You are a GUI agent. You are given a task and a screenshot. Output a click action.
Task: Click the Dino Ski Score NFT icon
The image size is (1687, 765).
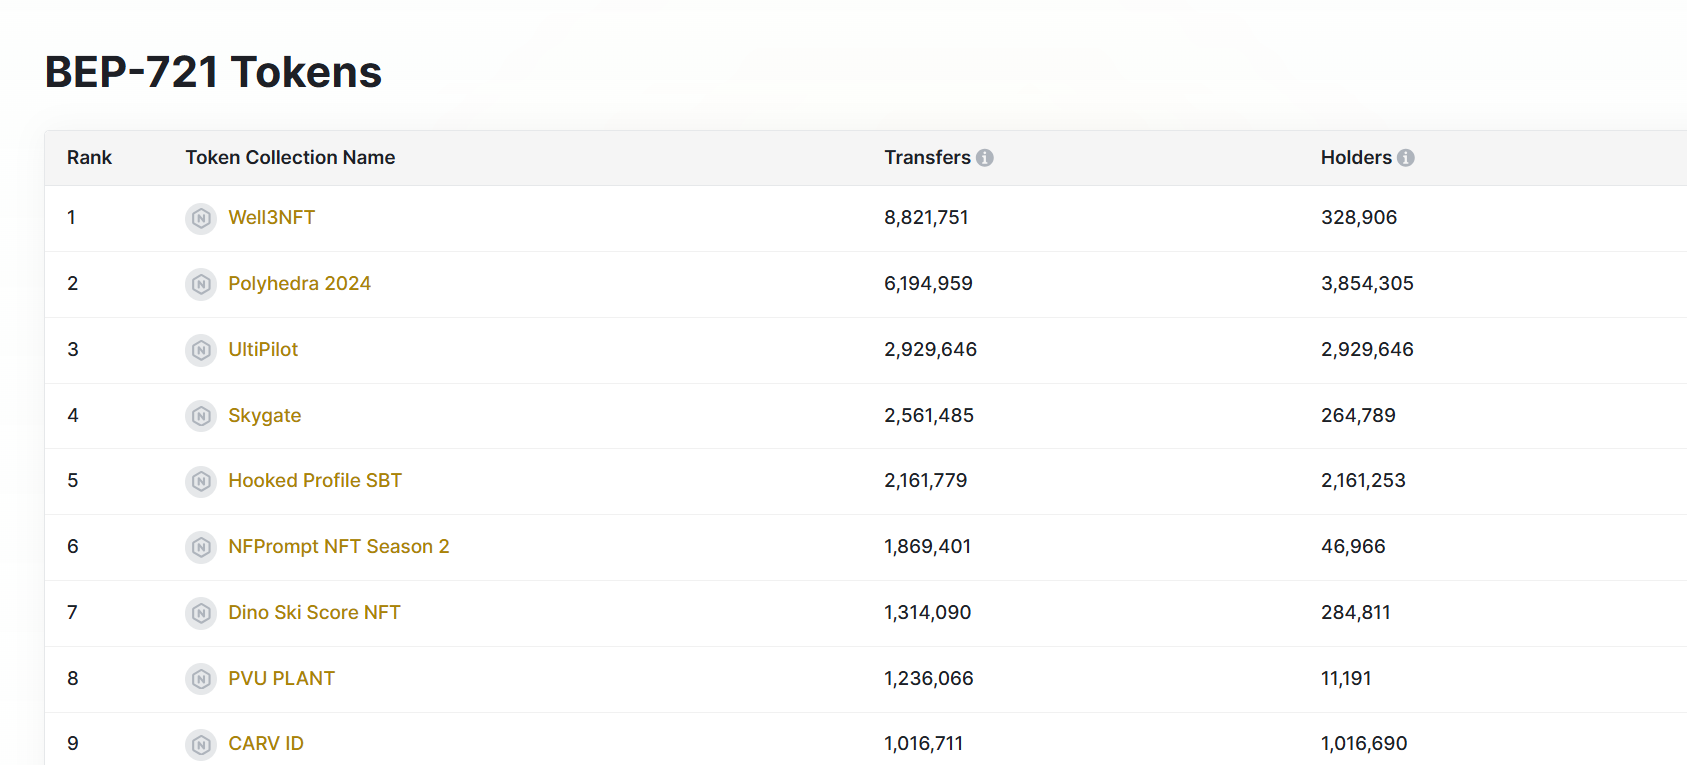[201, 613]
